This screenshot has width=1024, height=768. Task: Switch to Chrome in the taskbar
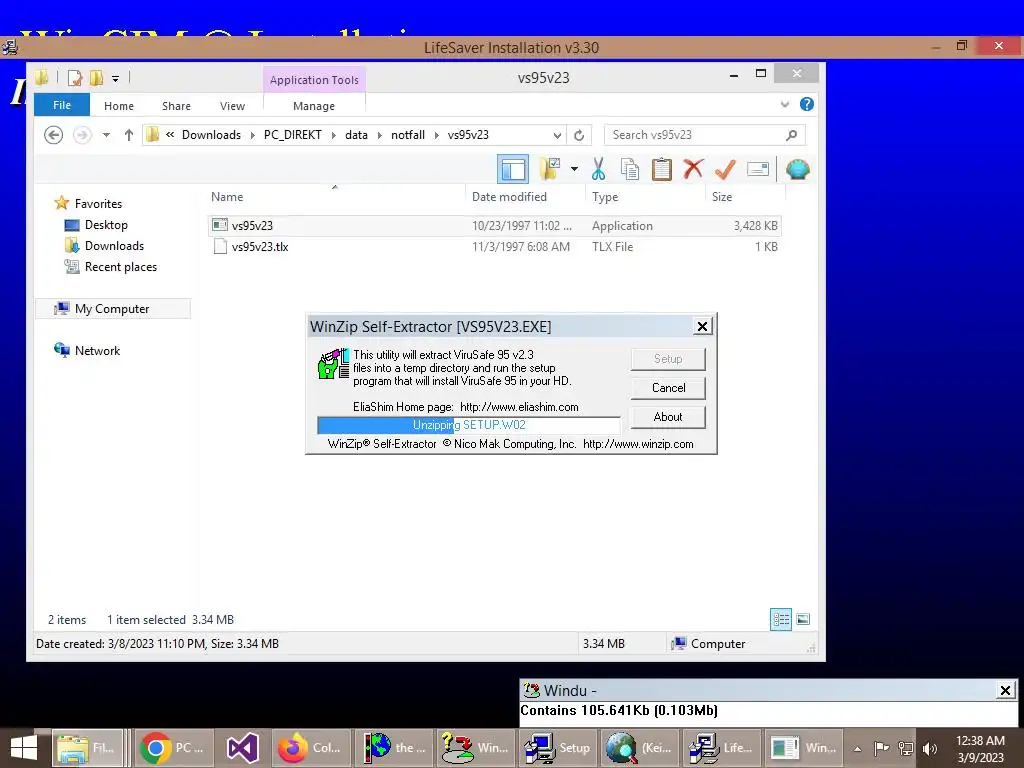pyautogui.click(x=173, y=748)
